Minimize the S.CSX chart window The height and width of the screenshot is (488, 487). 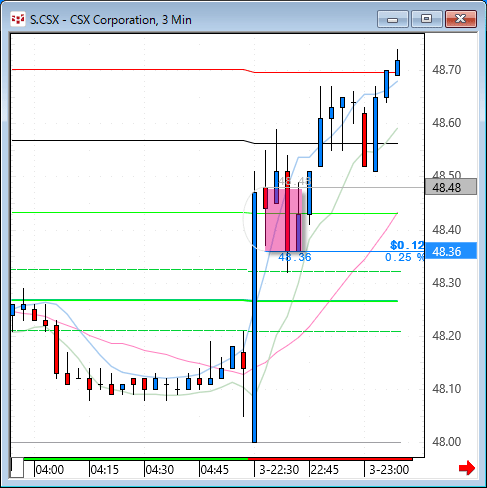point(393,19)
